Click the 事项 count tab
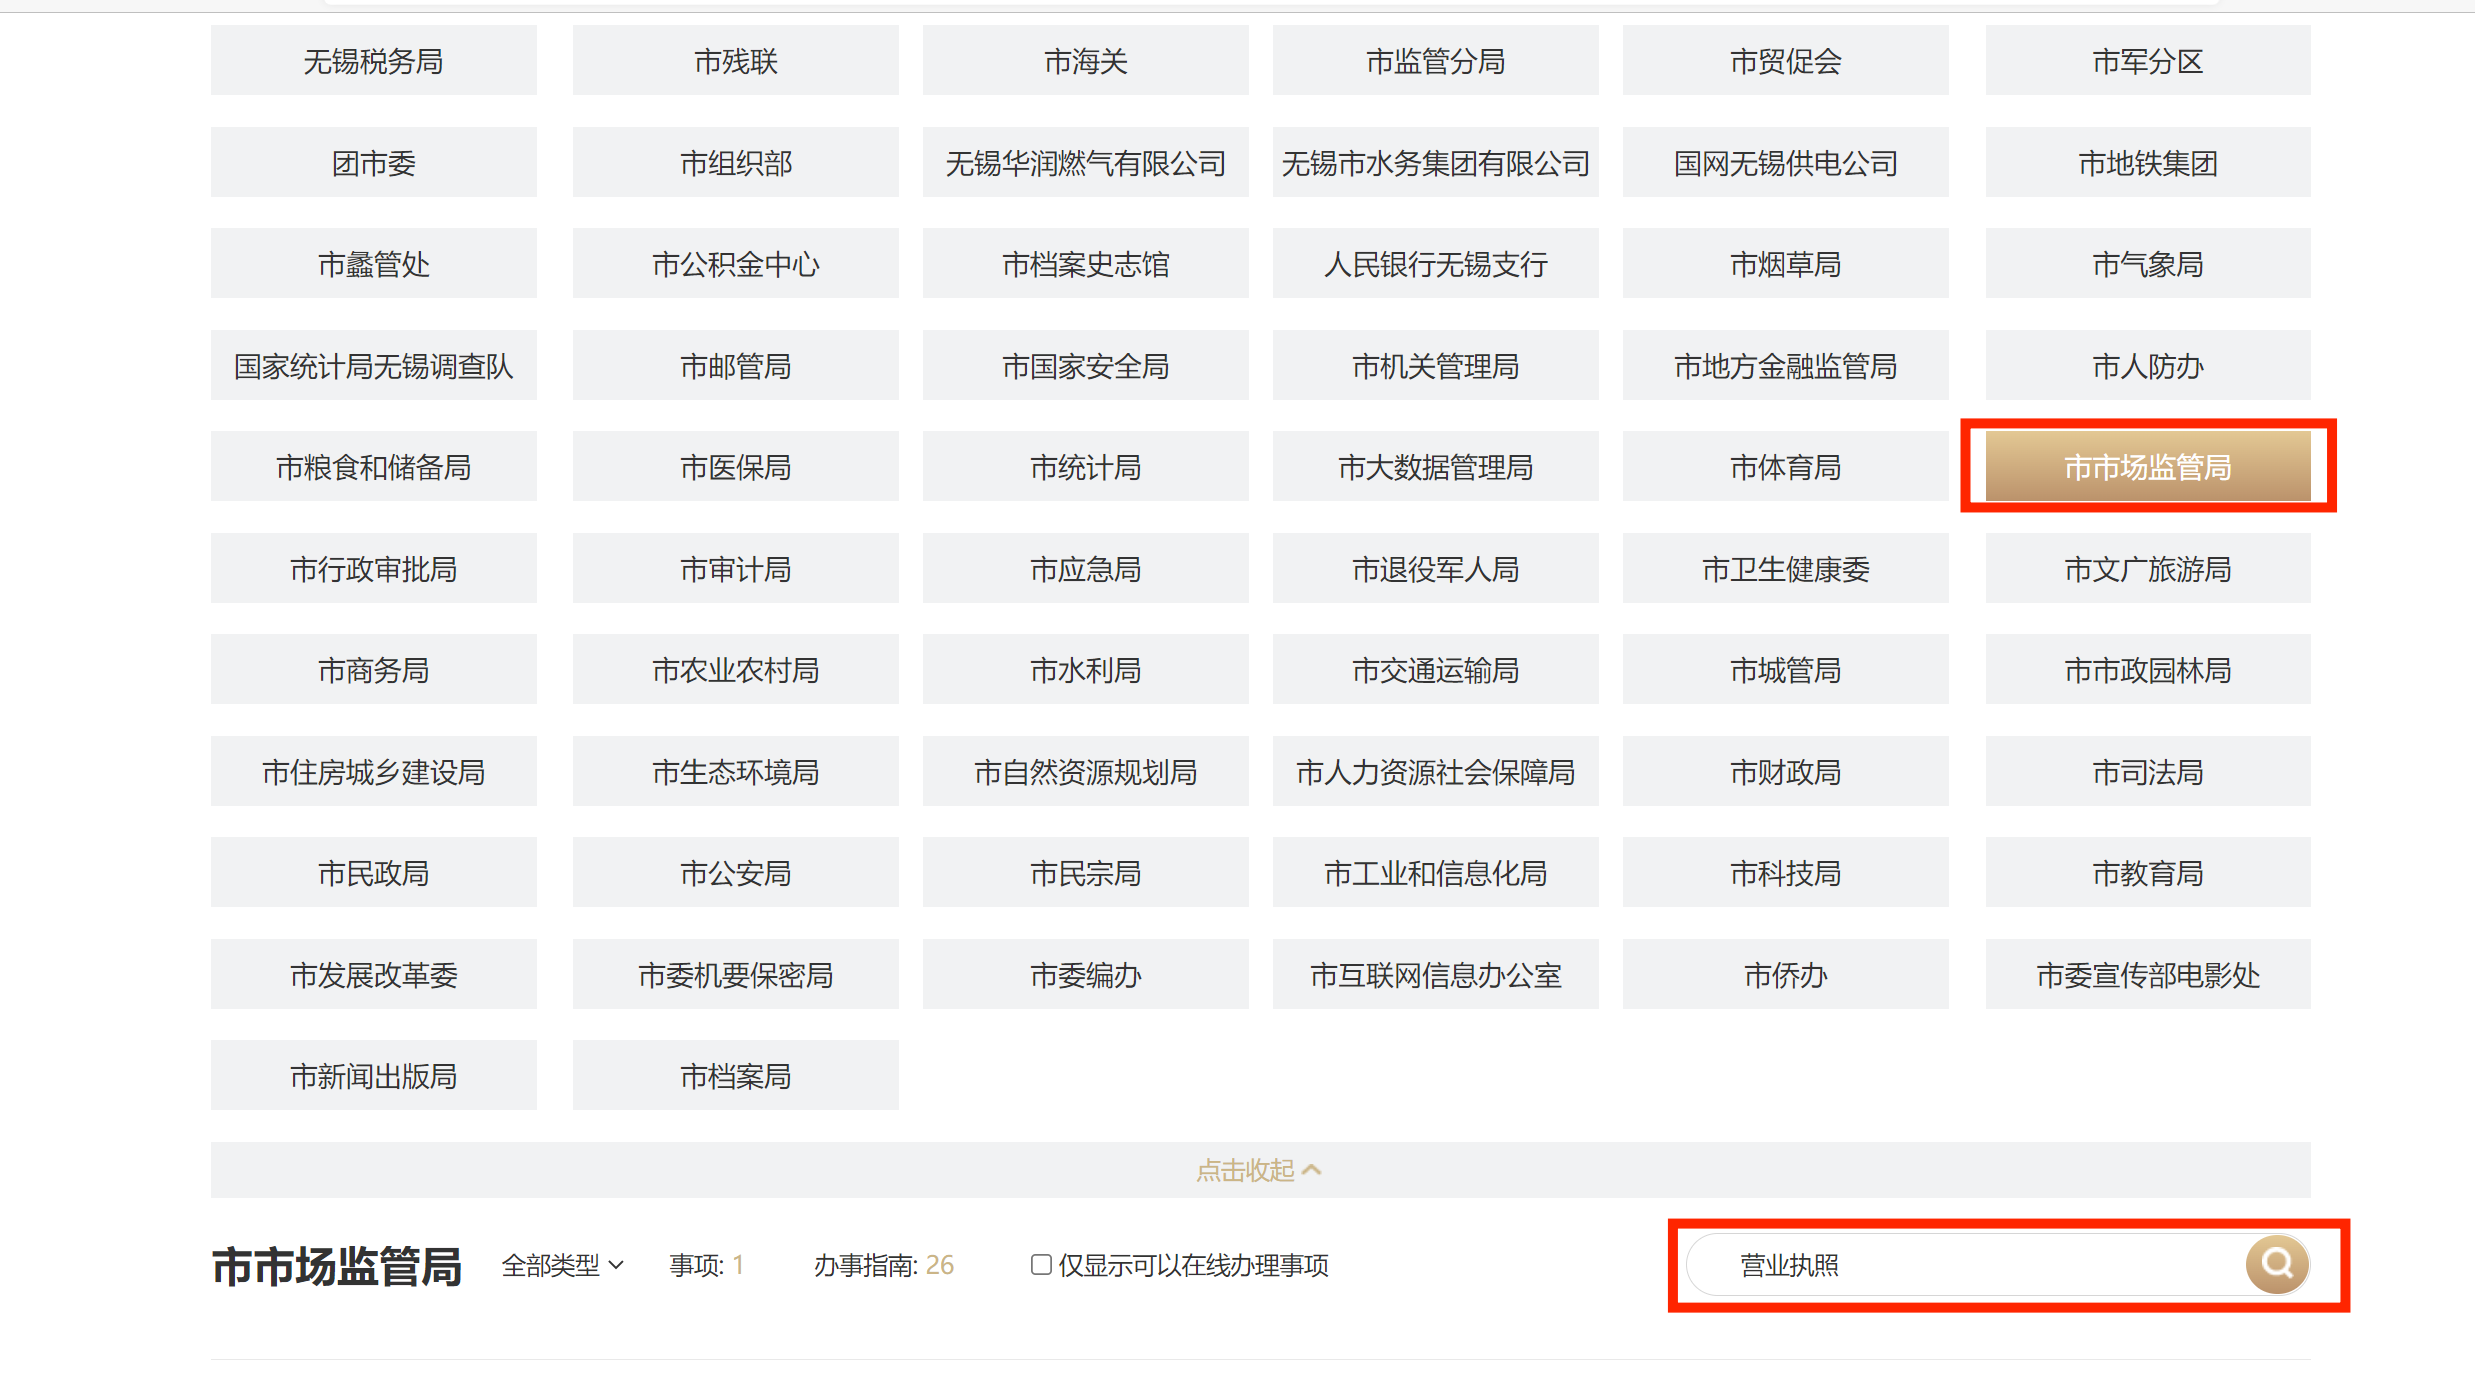Viewport: 2475px width, 1393px height. point(706,1265)
